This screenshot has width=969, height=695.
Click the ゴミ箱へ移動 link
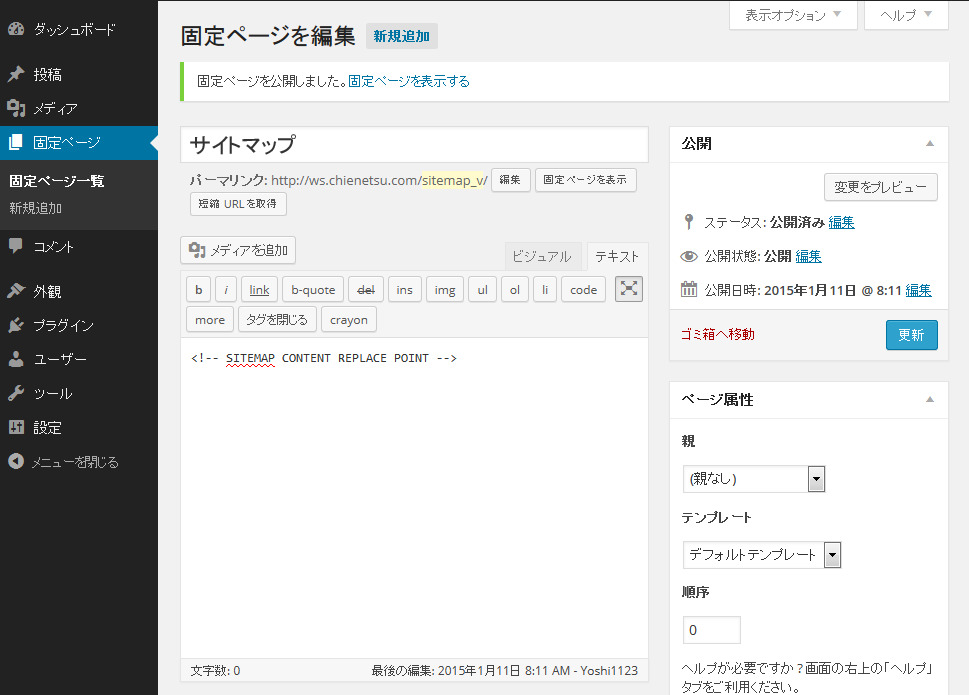tap(717, 334)
